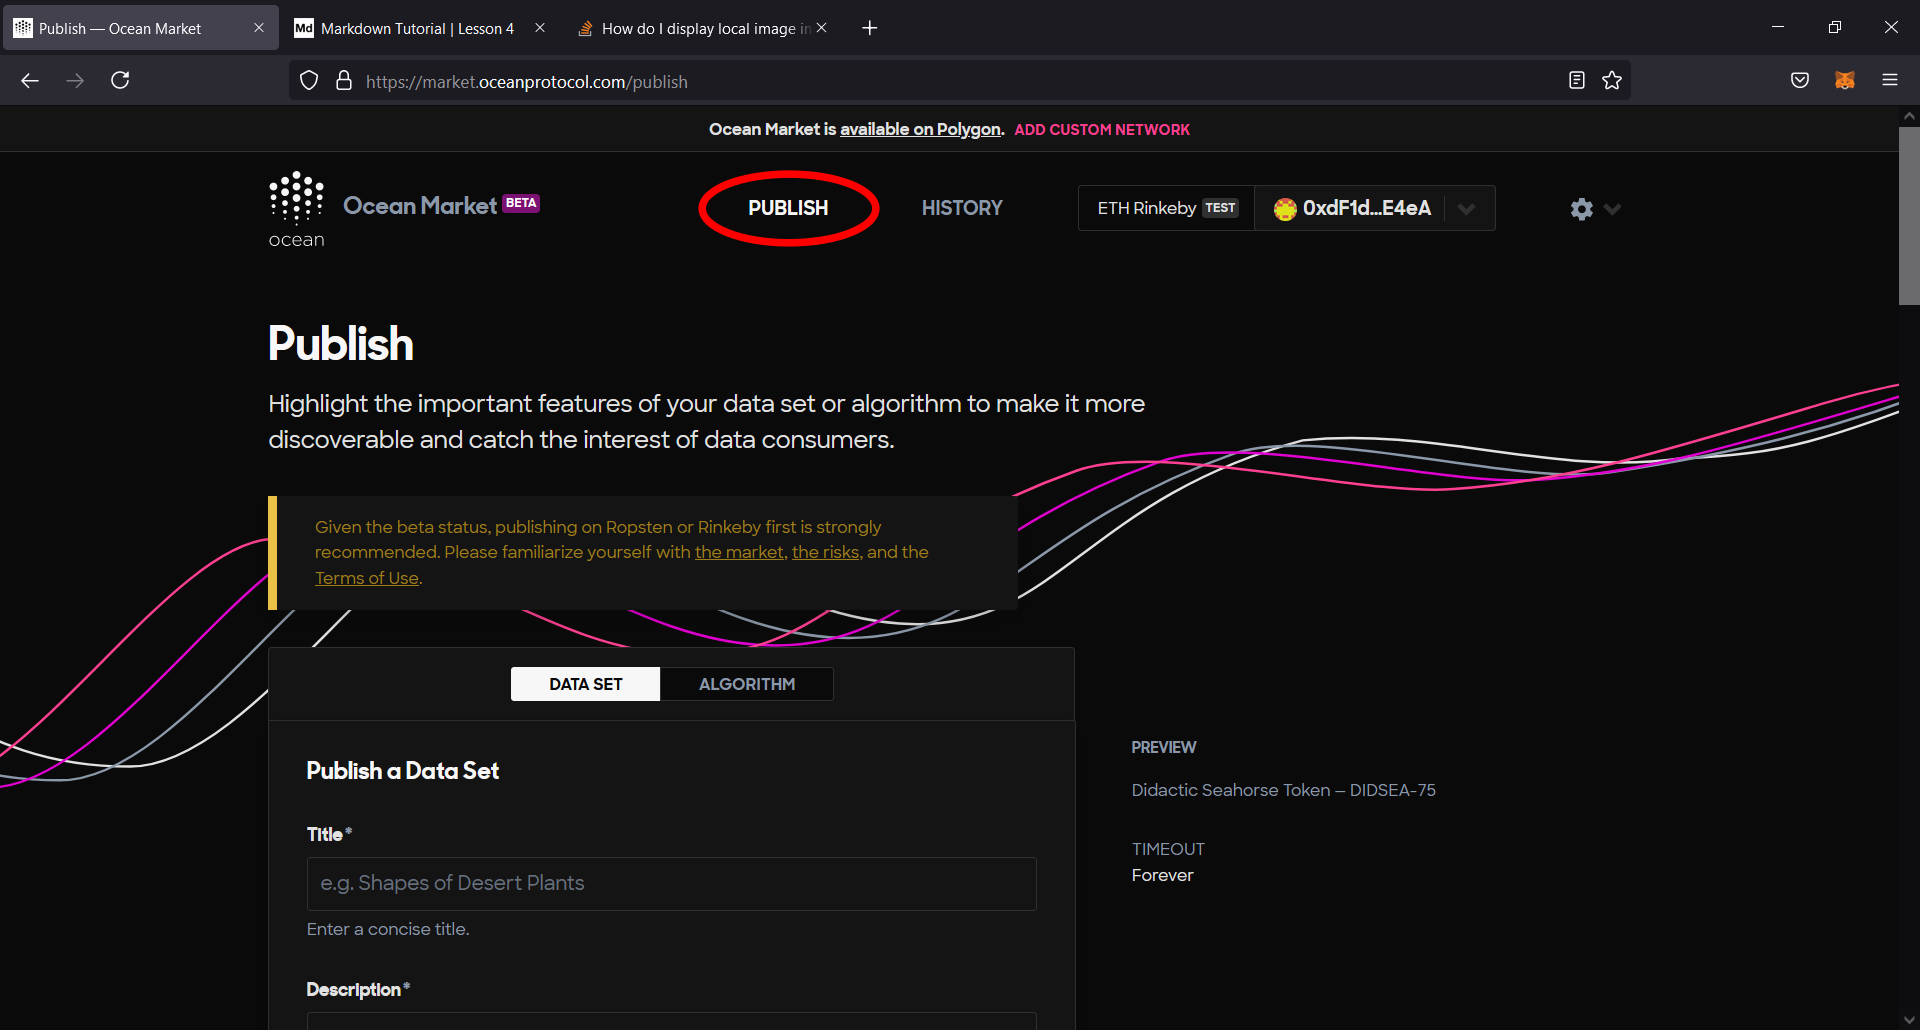
Task: Select the DATA SET tab
Action: 585,684
